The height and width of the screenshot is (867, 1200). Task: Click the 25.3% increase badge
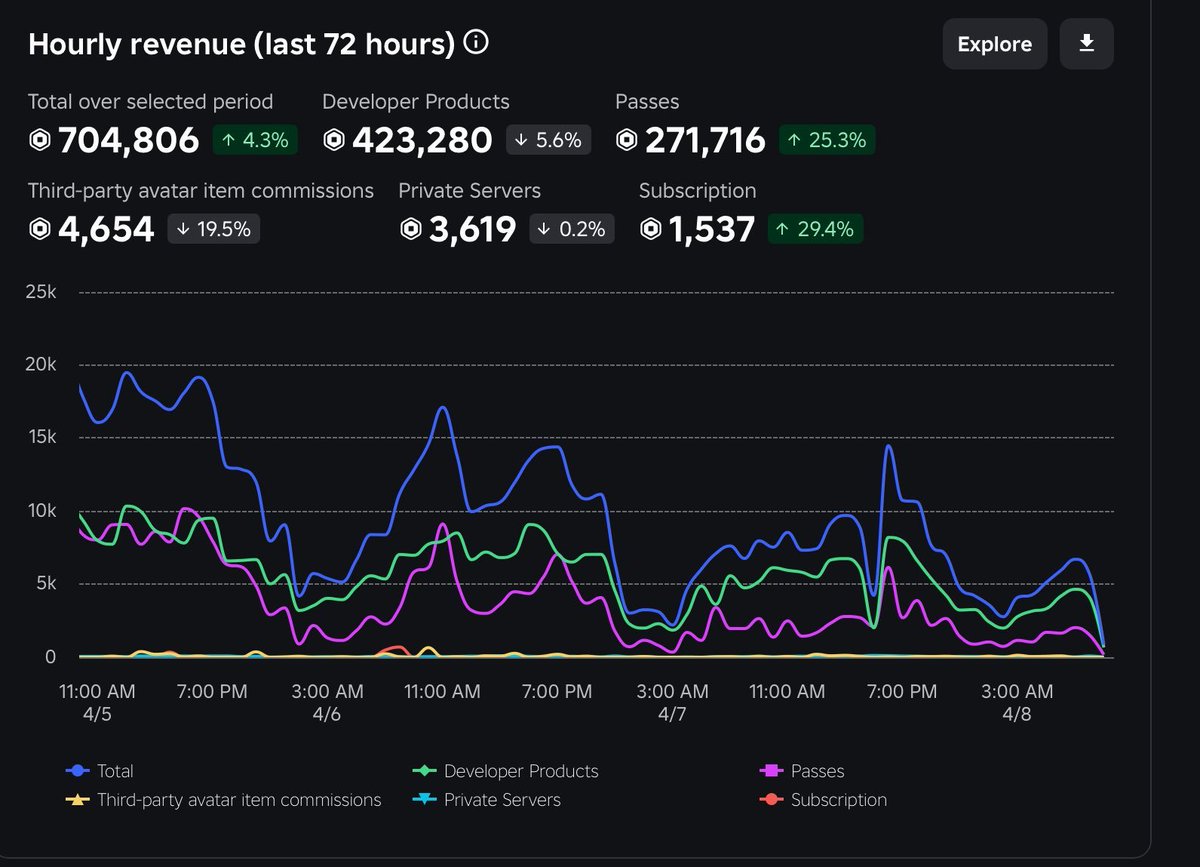click(827, 140)
